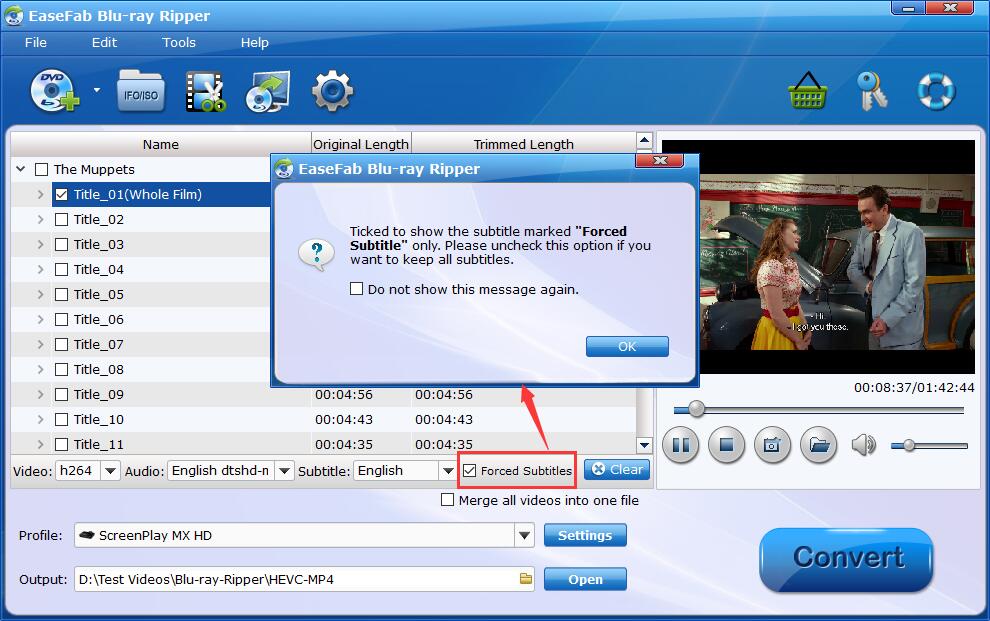
Task: Expand the Title_03 row
Action: pyautogui.click(x=40, y=244)
